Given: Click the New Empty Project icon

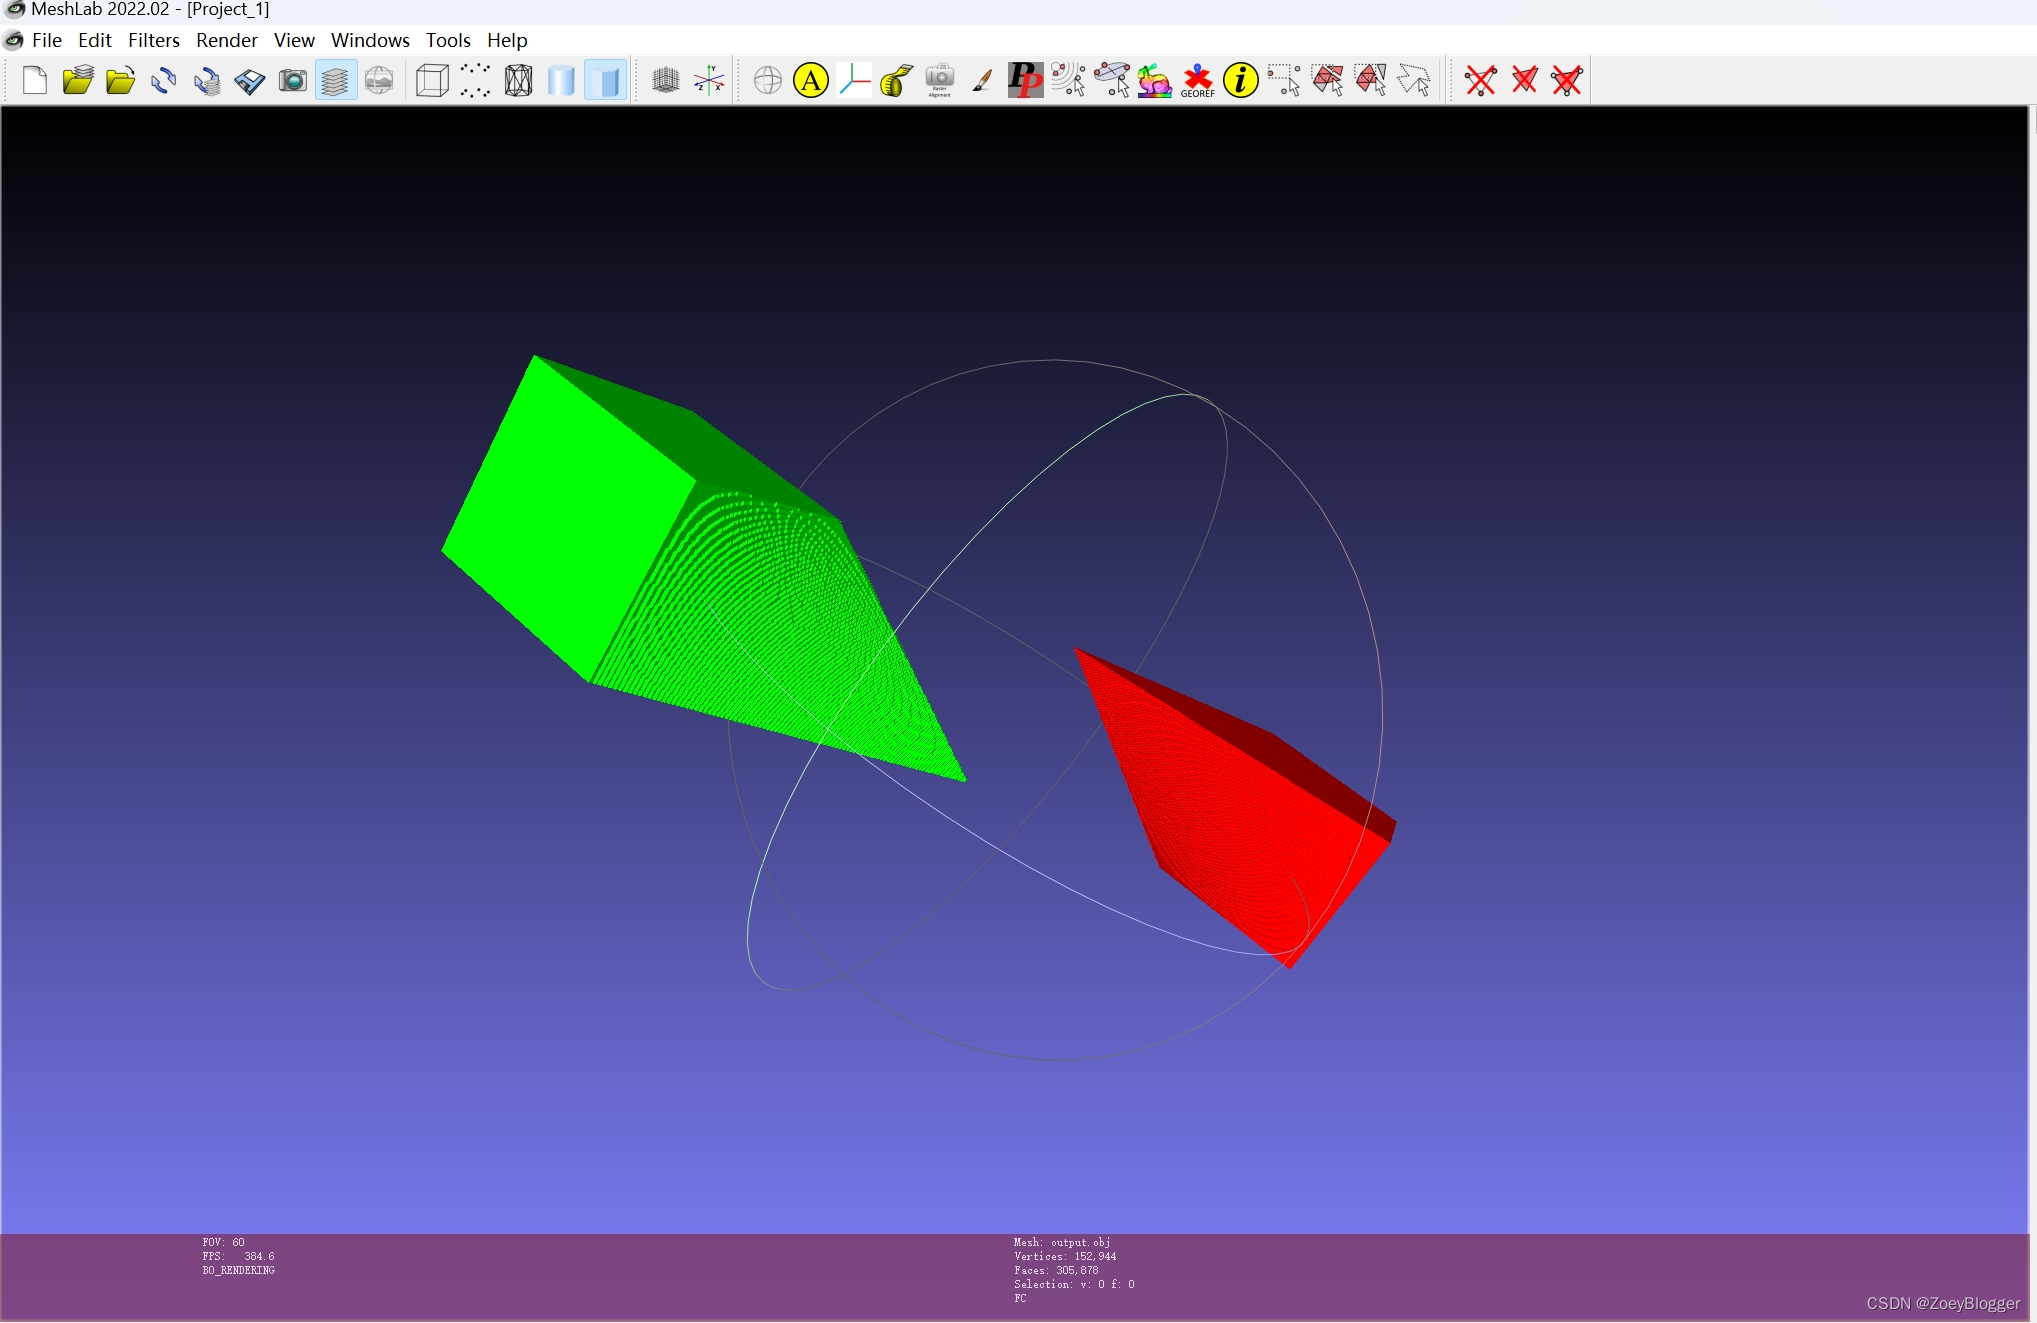Looking at the screenshot, I should pos(35,80).
